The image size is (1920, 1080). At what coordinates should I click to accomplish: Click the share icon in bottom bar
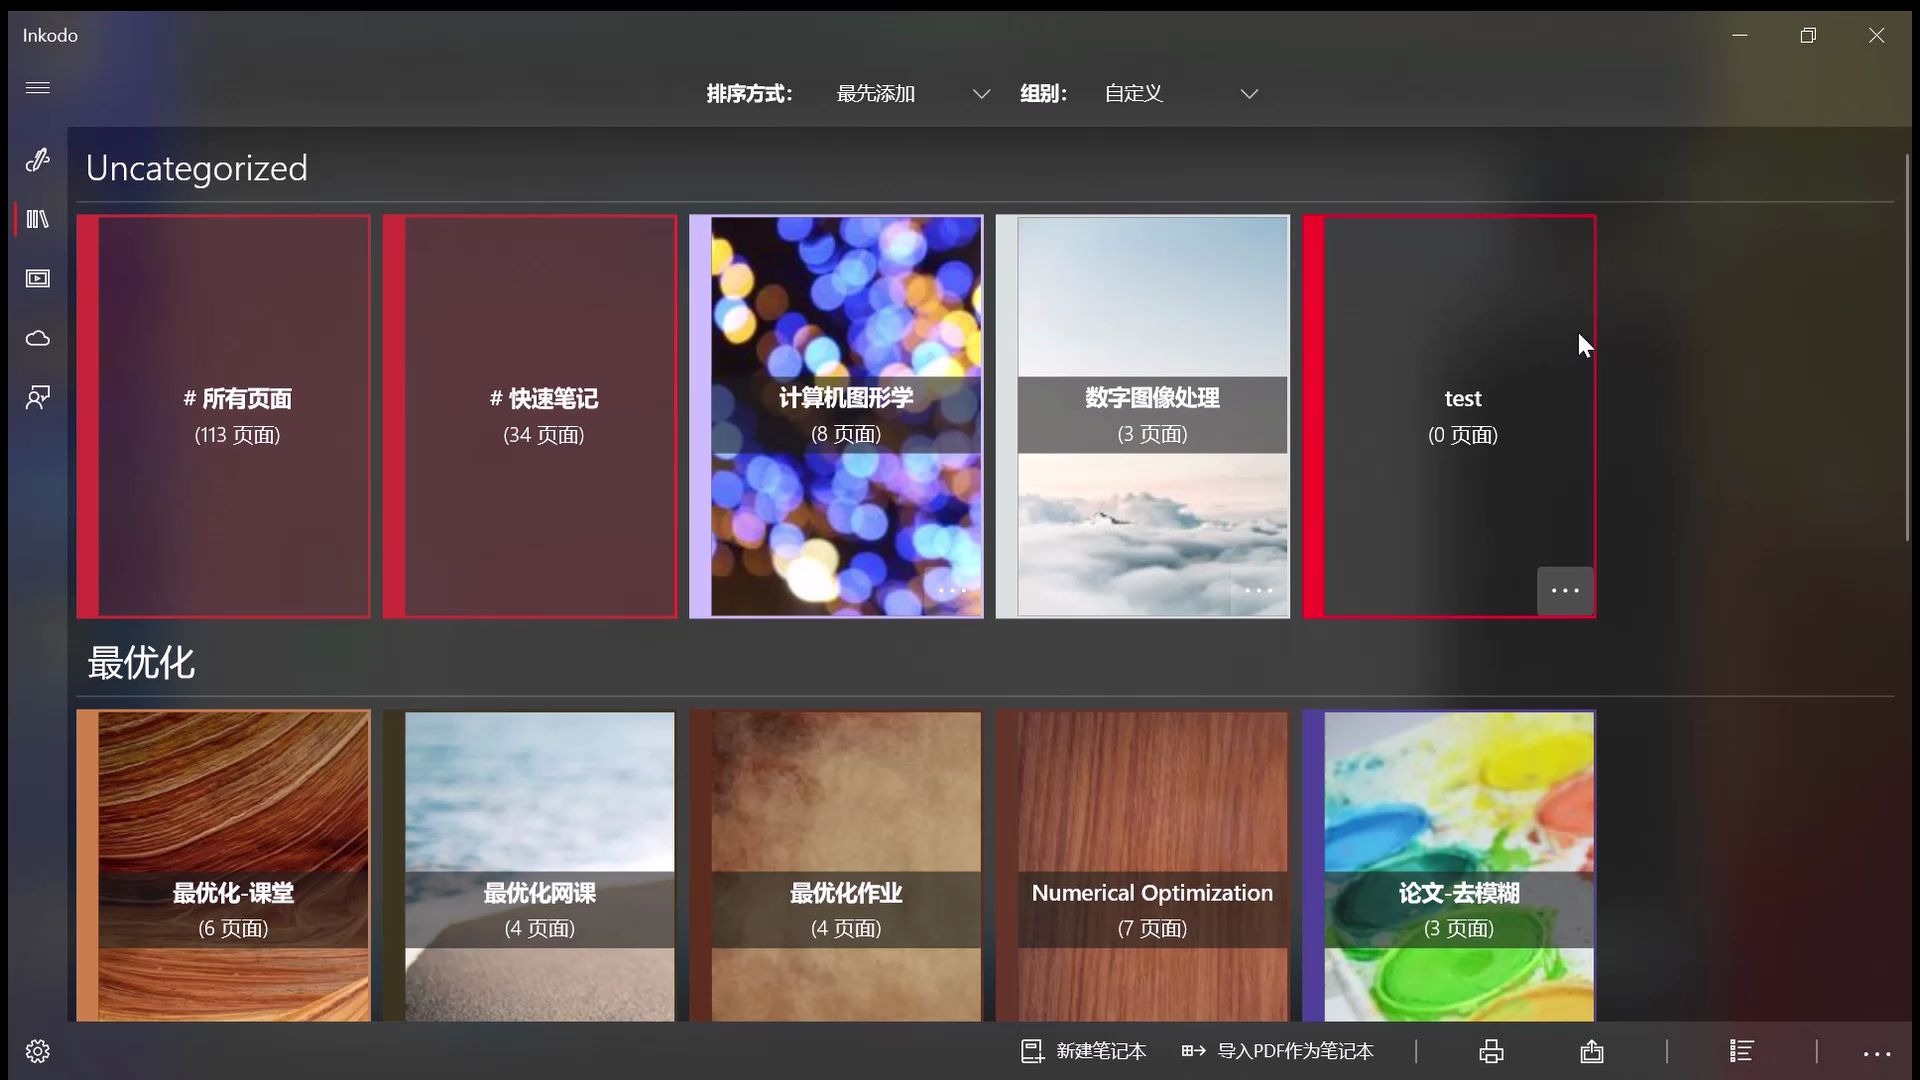1592,1051
